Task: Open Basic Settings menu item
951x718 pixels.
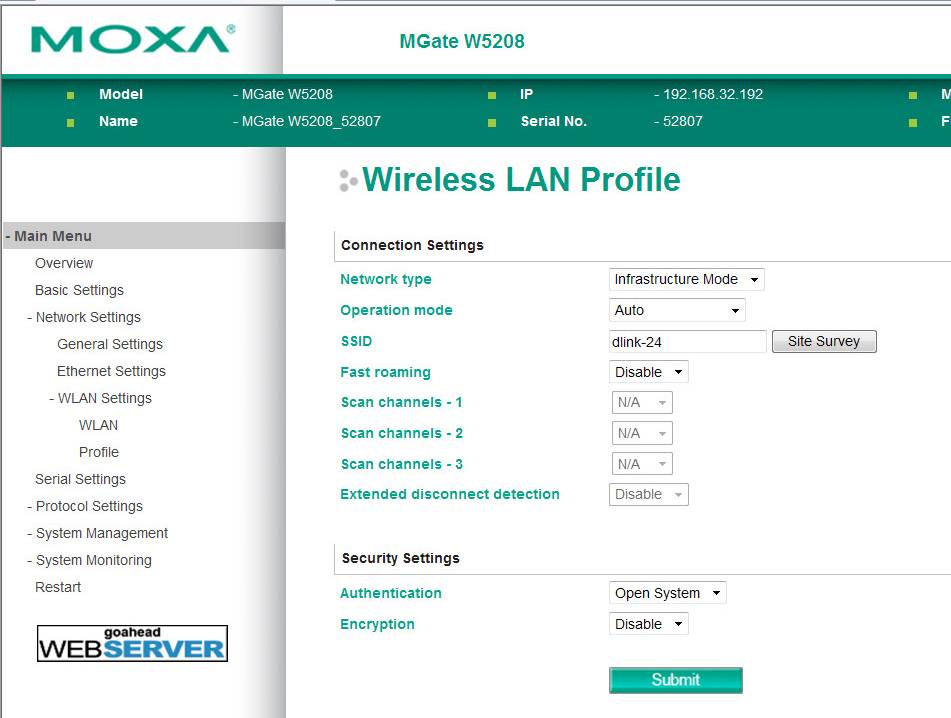Action: 79,290
